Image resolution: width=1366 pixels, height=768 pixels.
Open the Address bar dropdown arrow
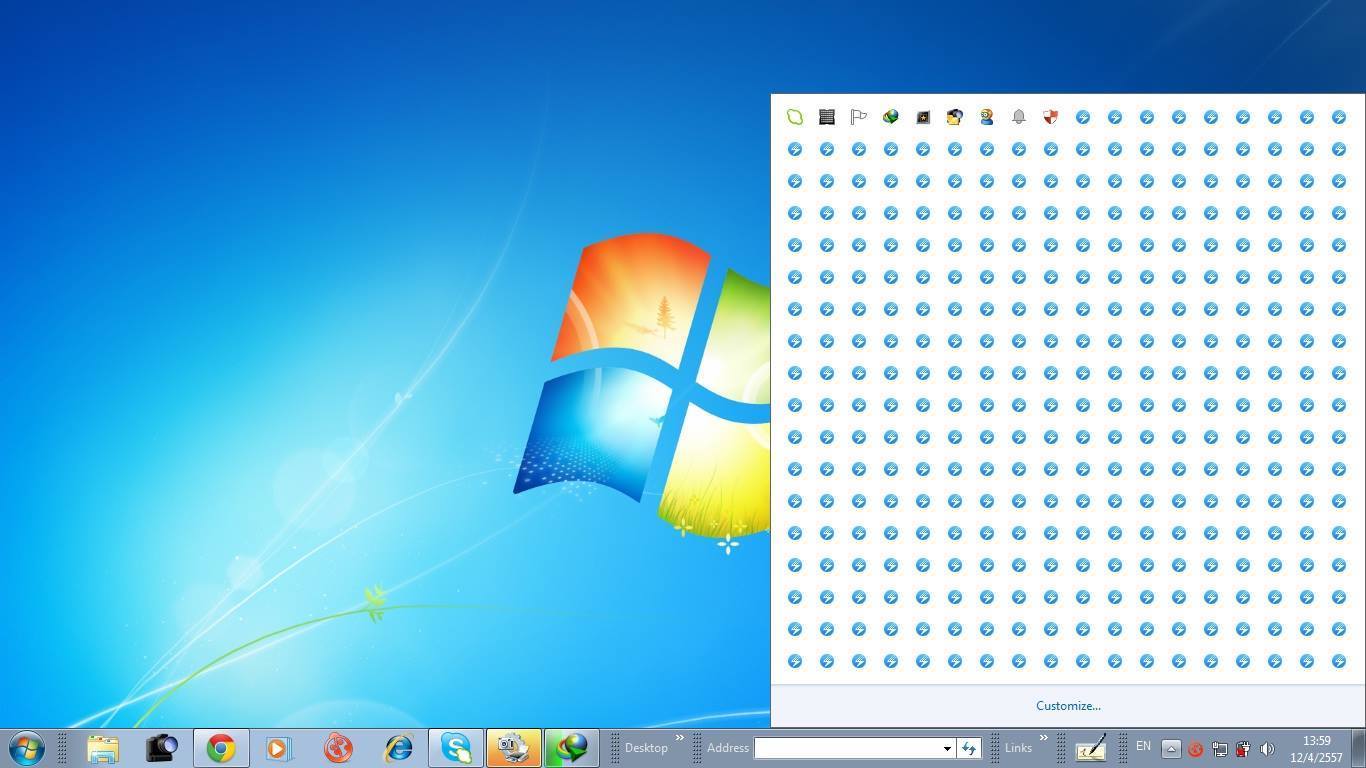[946, 748]
